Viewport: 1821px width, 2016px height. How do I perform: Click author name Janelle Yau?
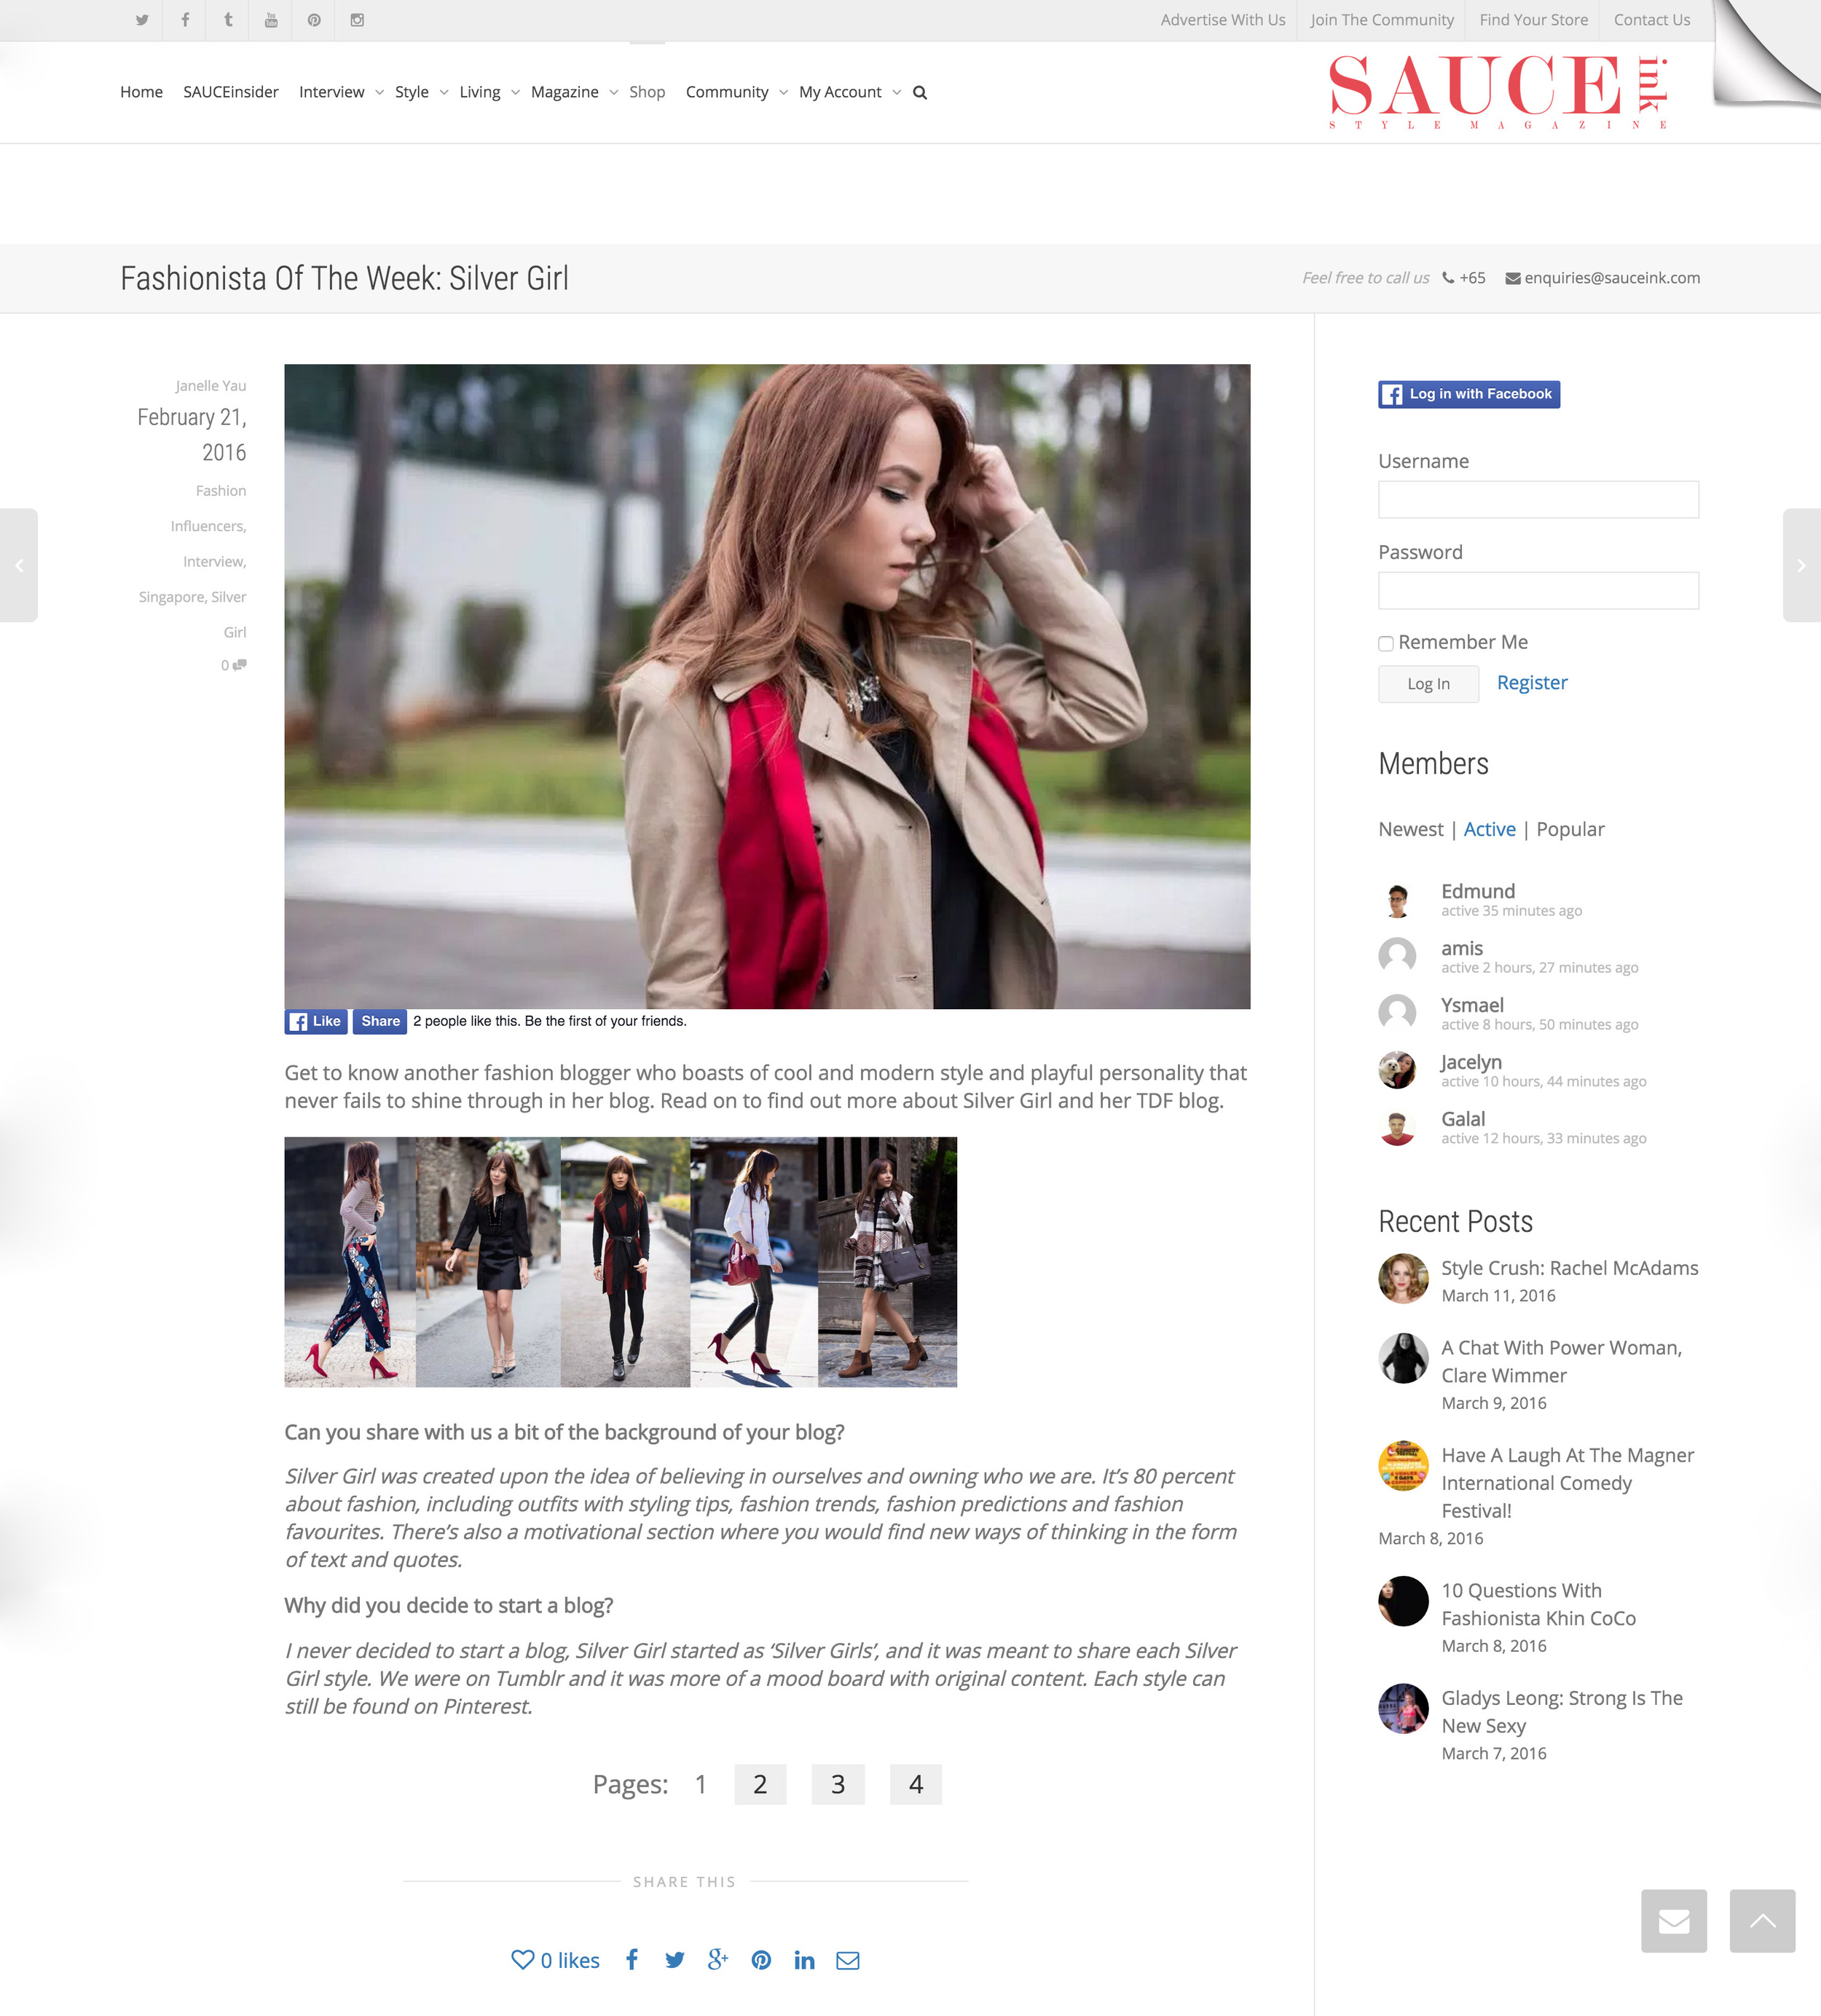click(x=211, y=386)
